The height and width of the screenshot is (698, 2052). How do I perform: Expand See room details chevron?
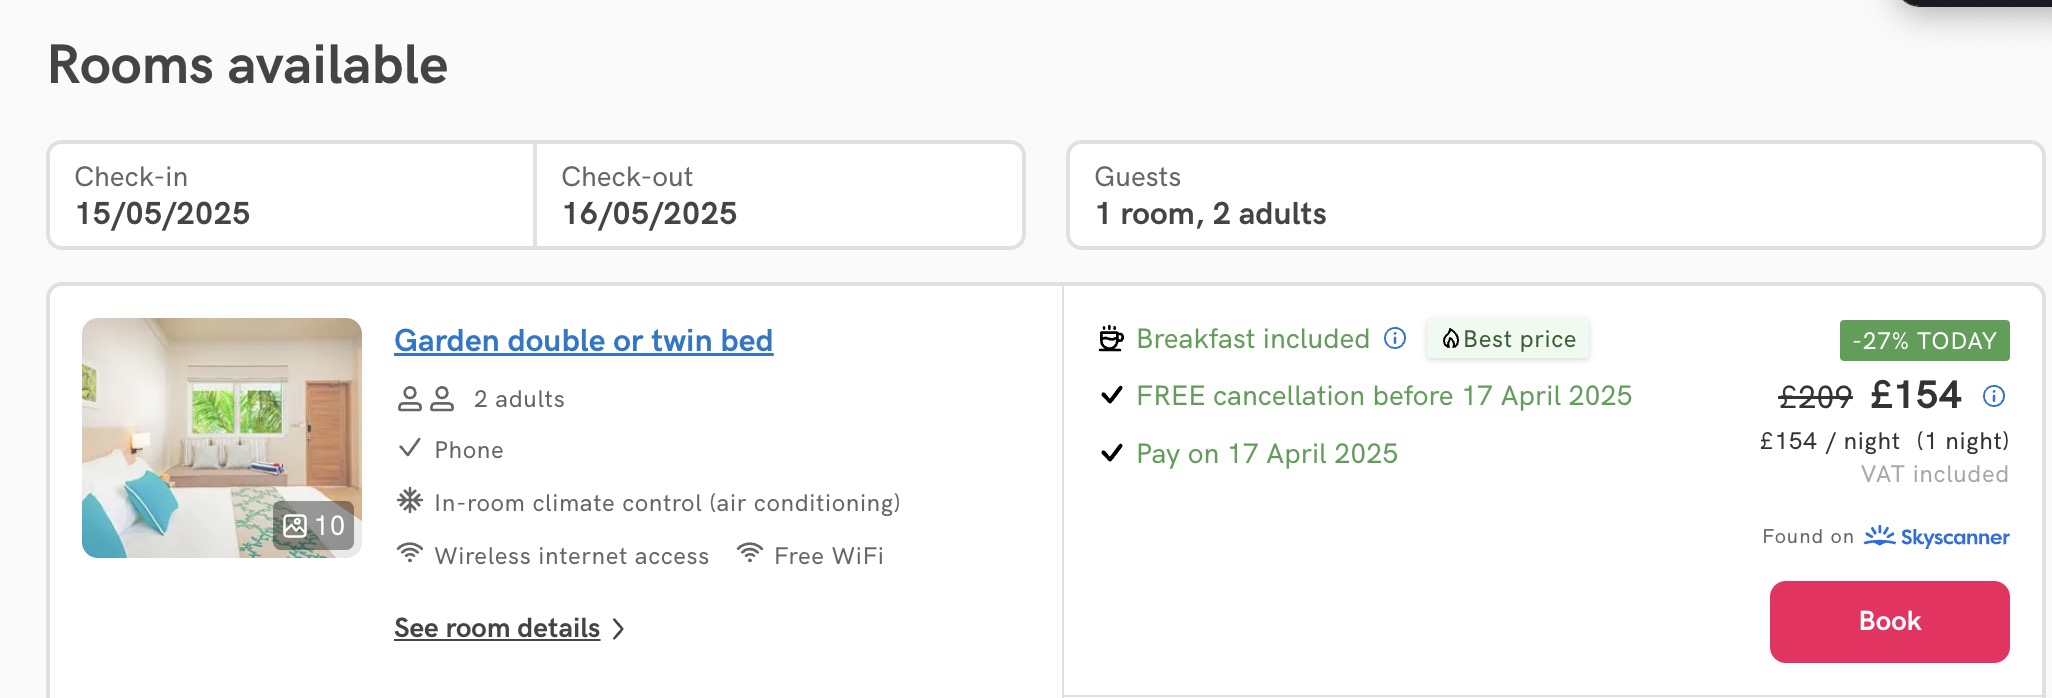click(618, 629)
